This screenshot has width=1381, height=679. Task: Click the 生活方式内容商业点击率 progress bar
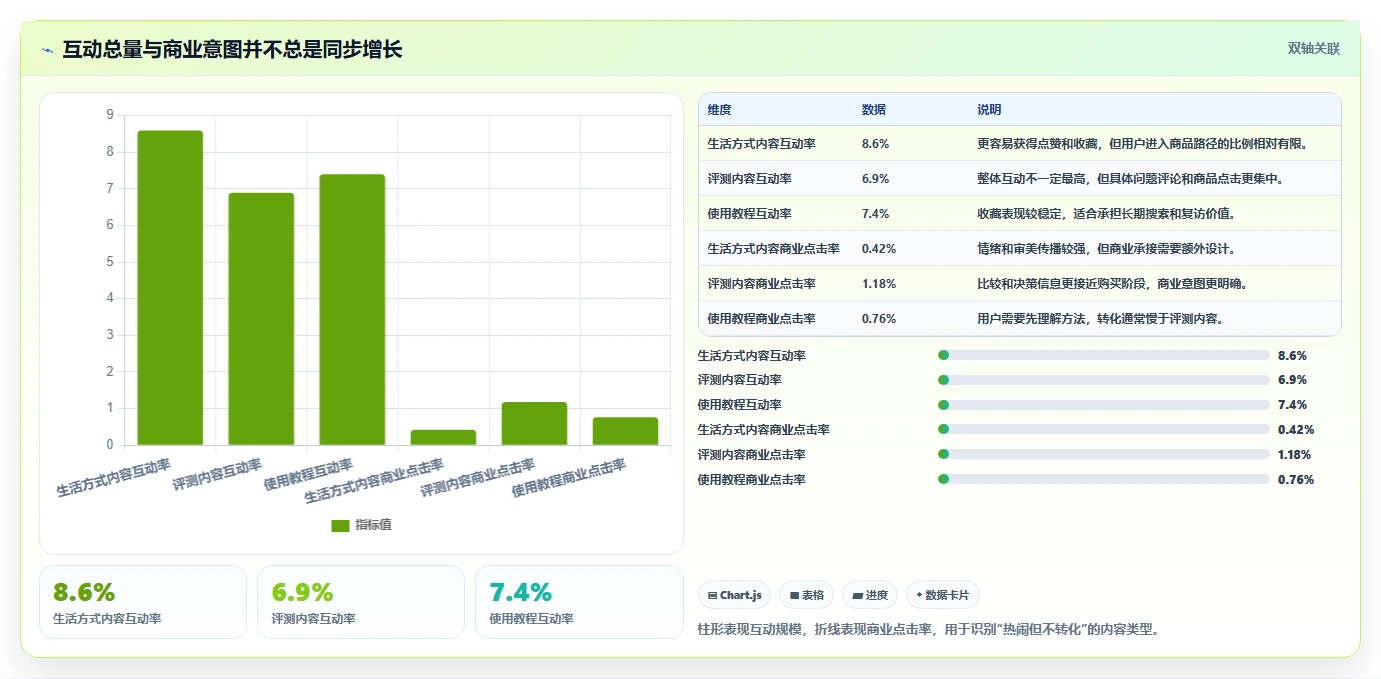click(x=1104, y=430)
